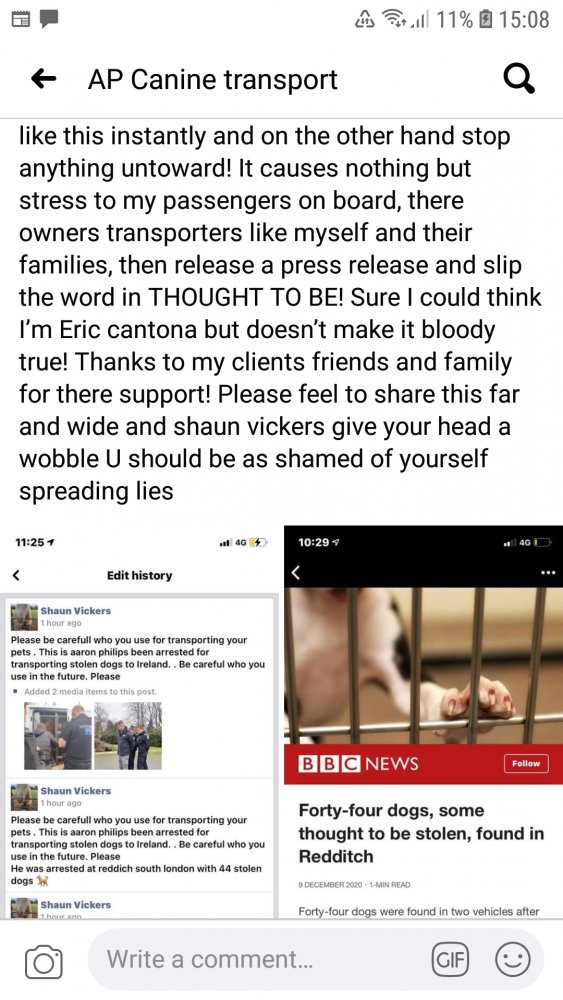Tap the calendar notification icon in status bar

point(21,18)
